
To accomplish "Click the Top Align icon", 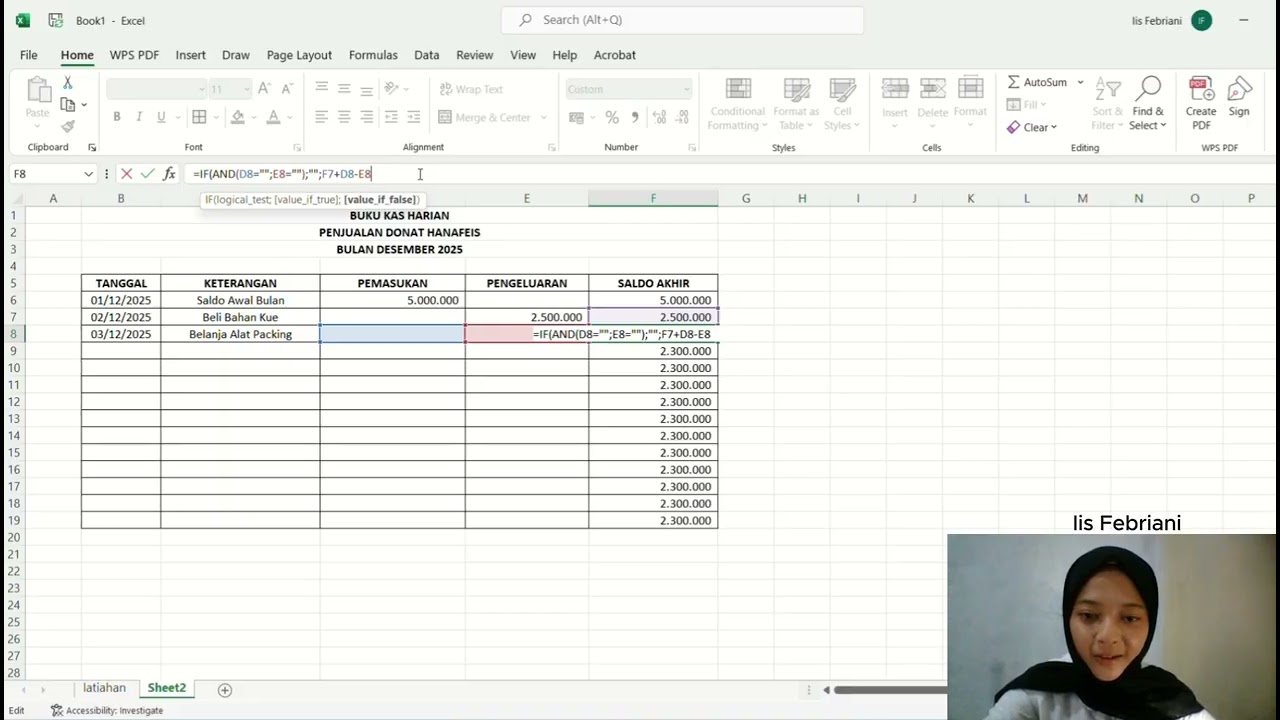I will pyautogui.click(x=321, y=88).
